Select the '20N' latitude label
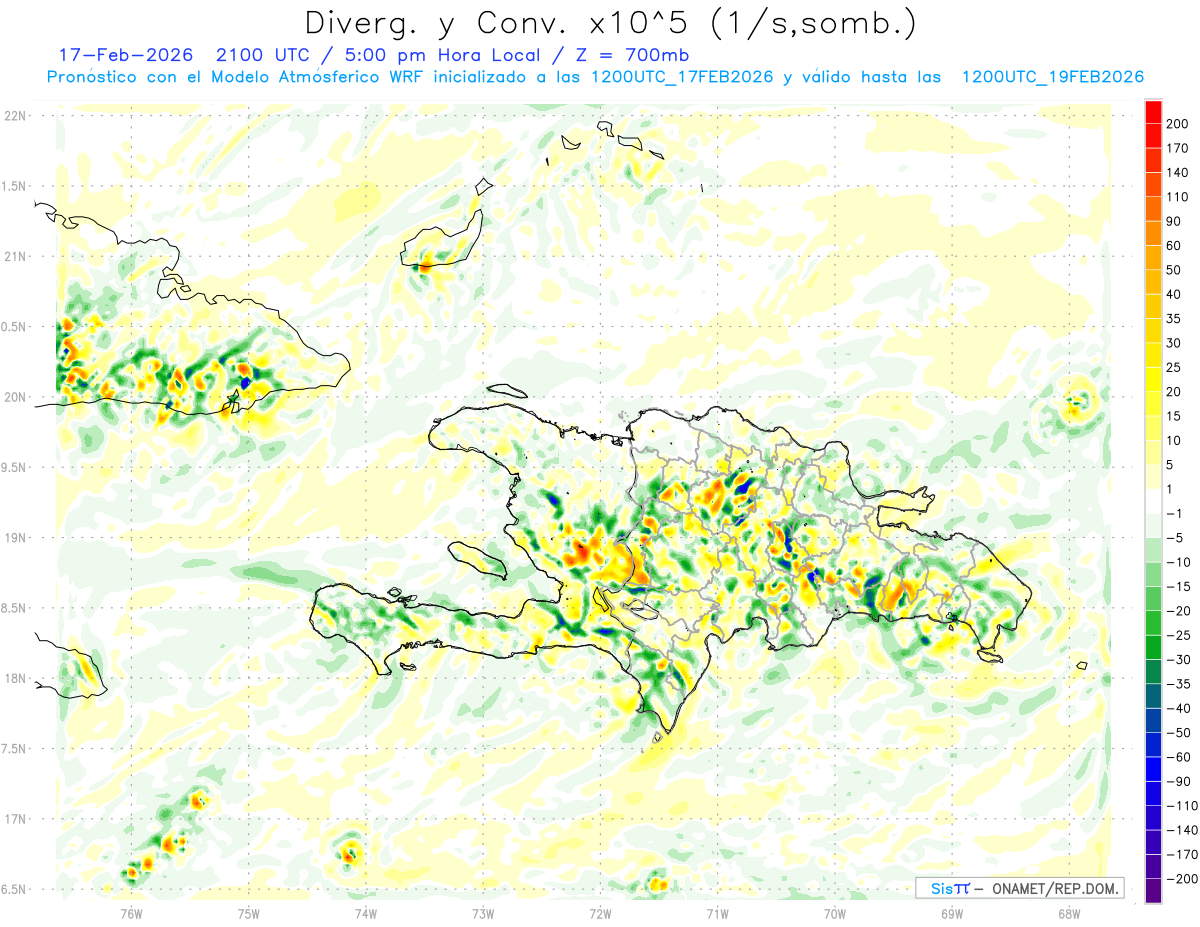1200x927 pixels. click(x=15, y=397)
